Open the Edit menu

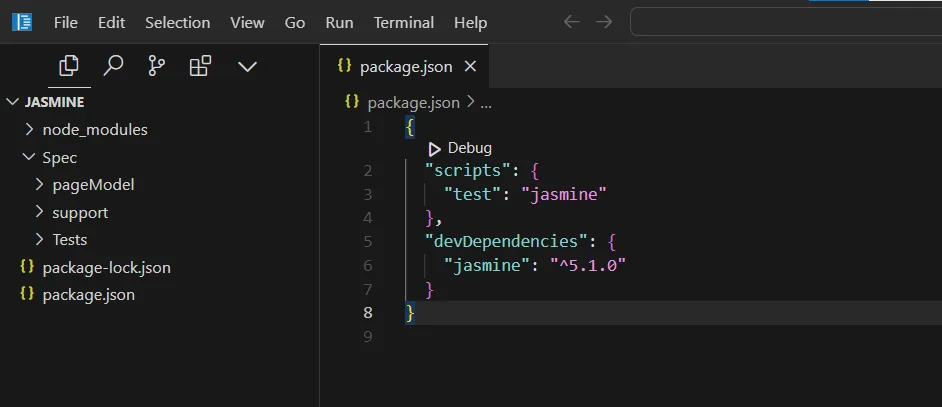click(111, 23)
